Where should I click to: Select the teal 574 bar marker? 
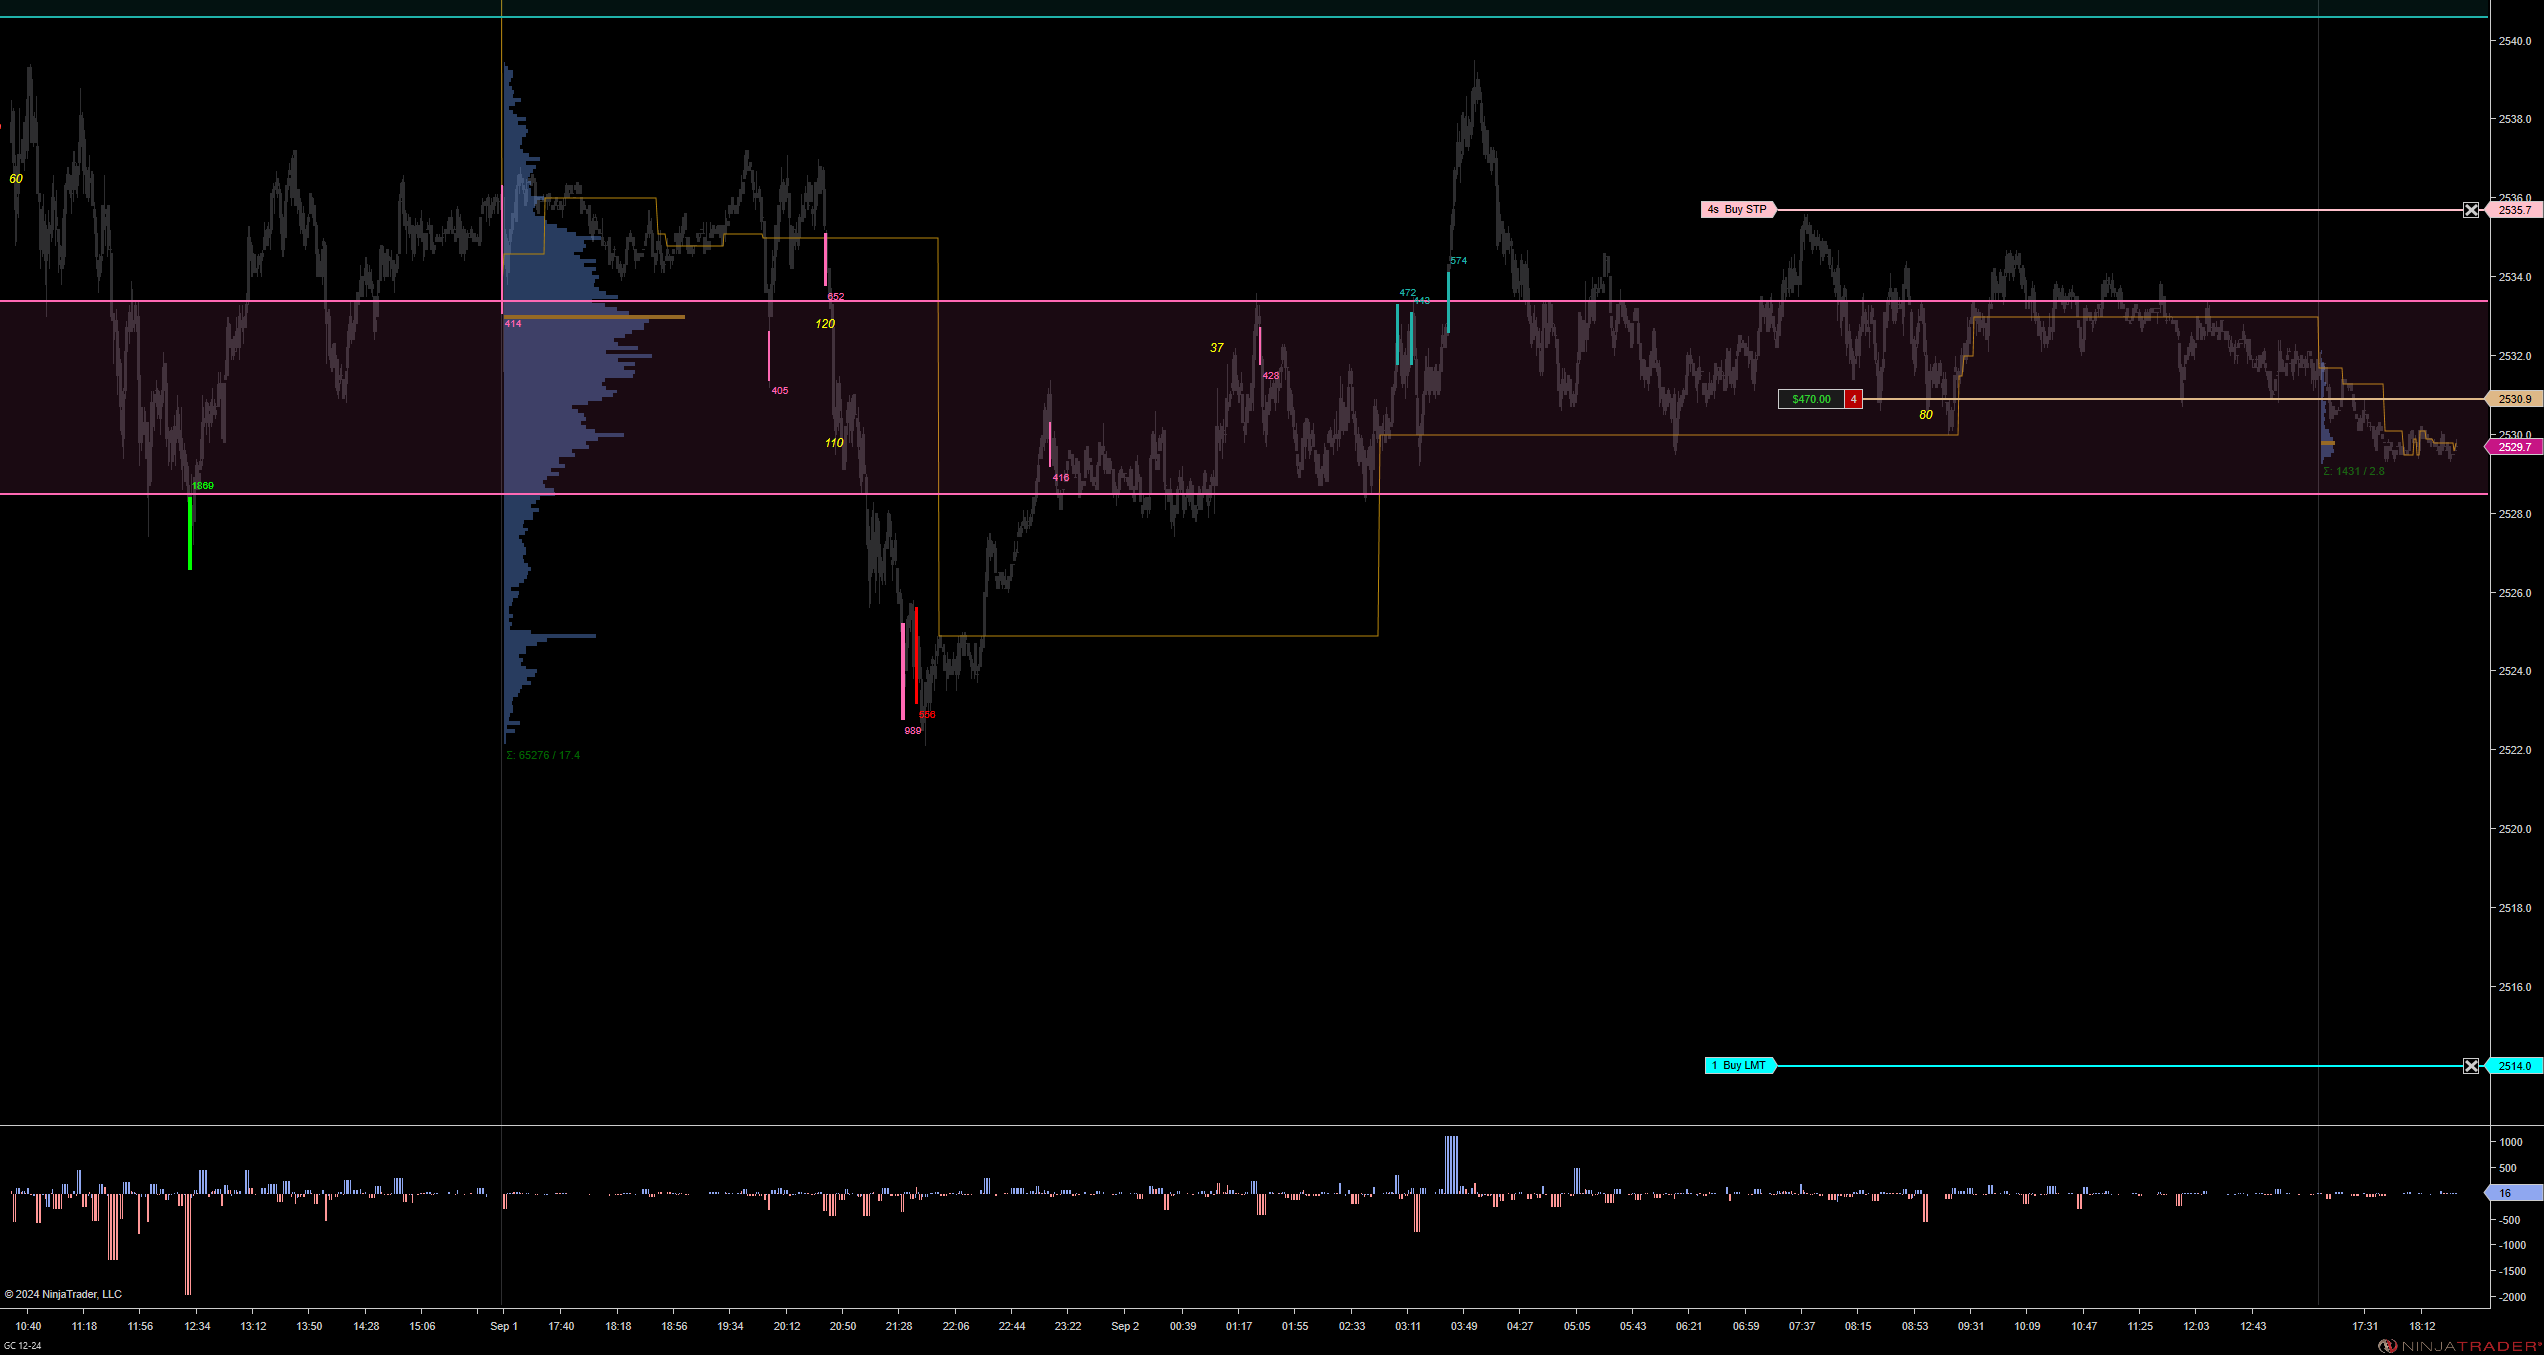tap(1448, 300)
